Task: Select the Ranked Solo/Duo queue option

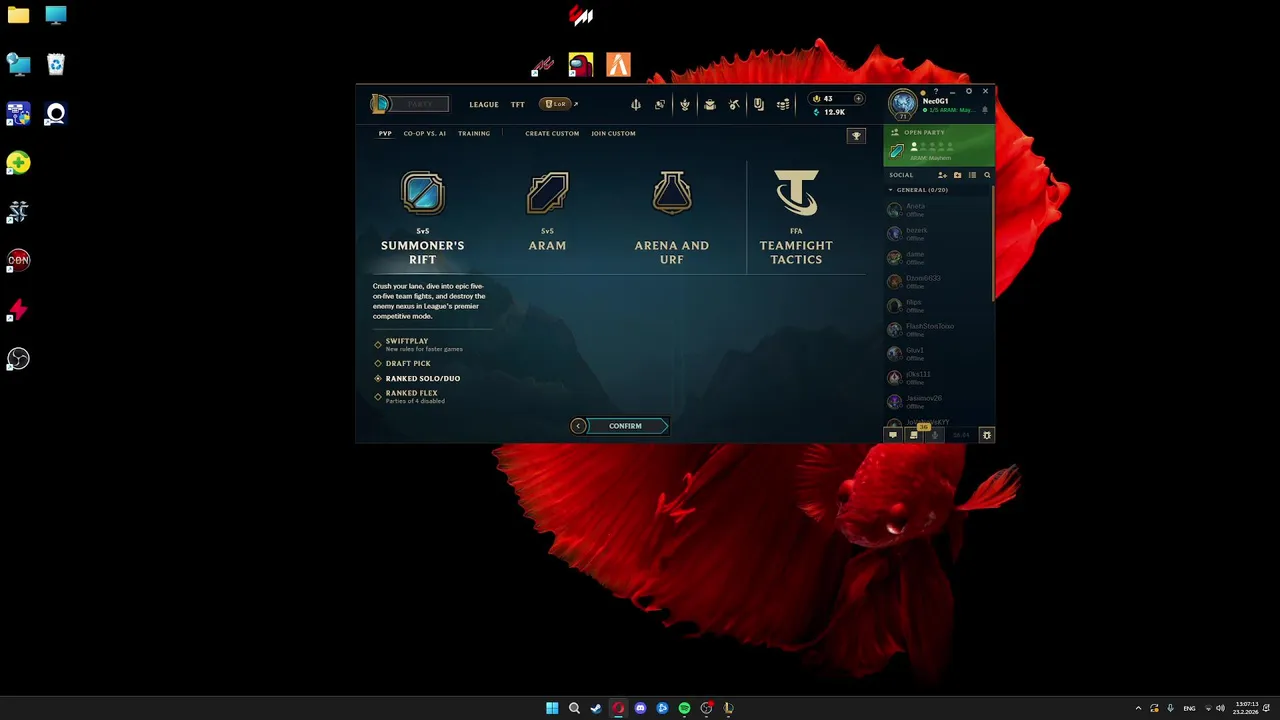Action: click(x=417, y=379)
